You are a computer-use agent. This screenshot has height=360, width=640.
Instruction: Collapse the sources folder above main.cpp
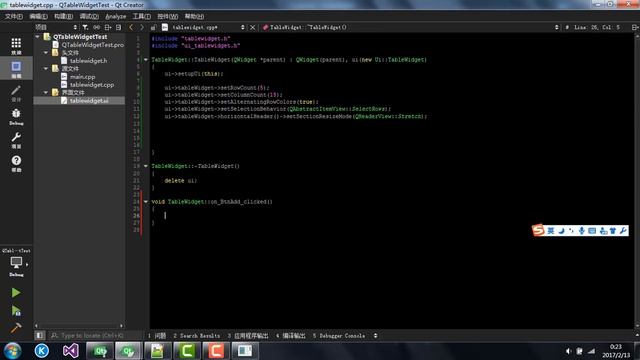[46, 69]
